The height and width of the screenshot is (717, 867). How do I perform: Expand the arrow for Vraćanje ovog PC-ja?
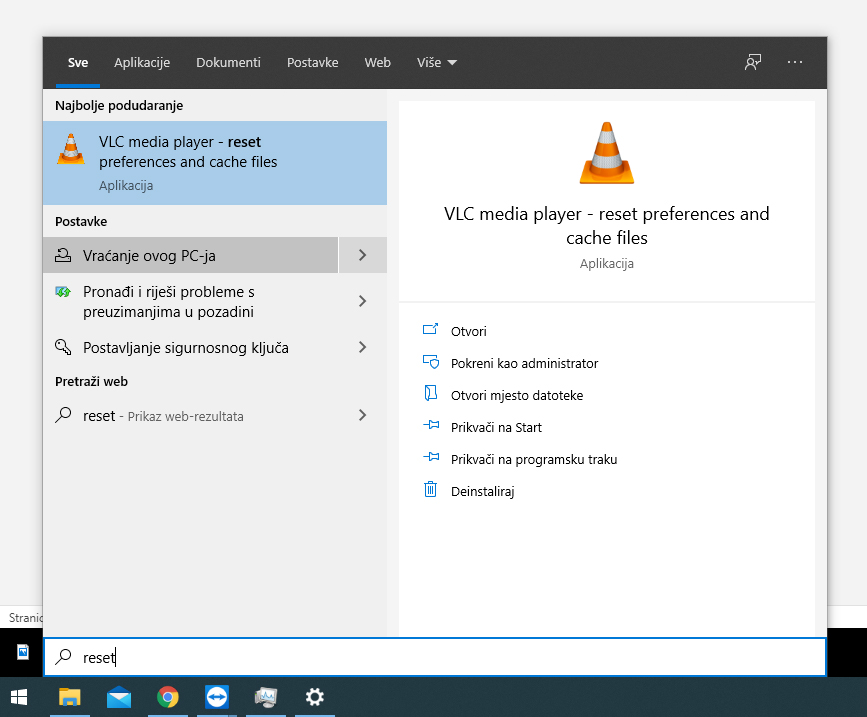(363, 255)
